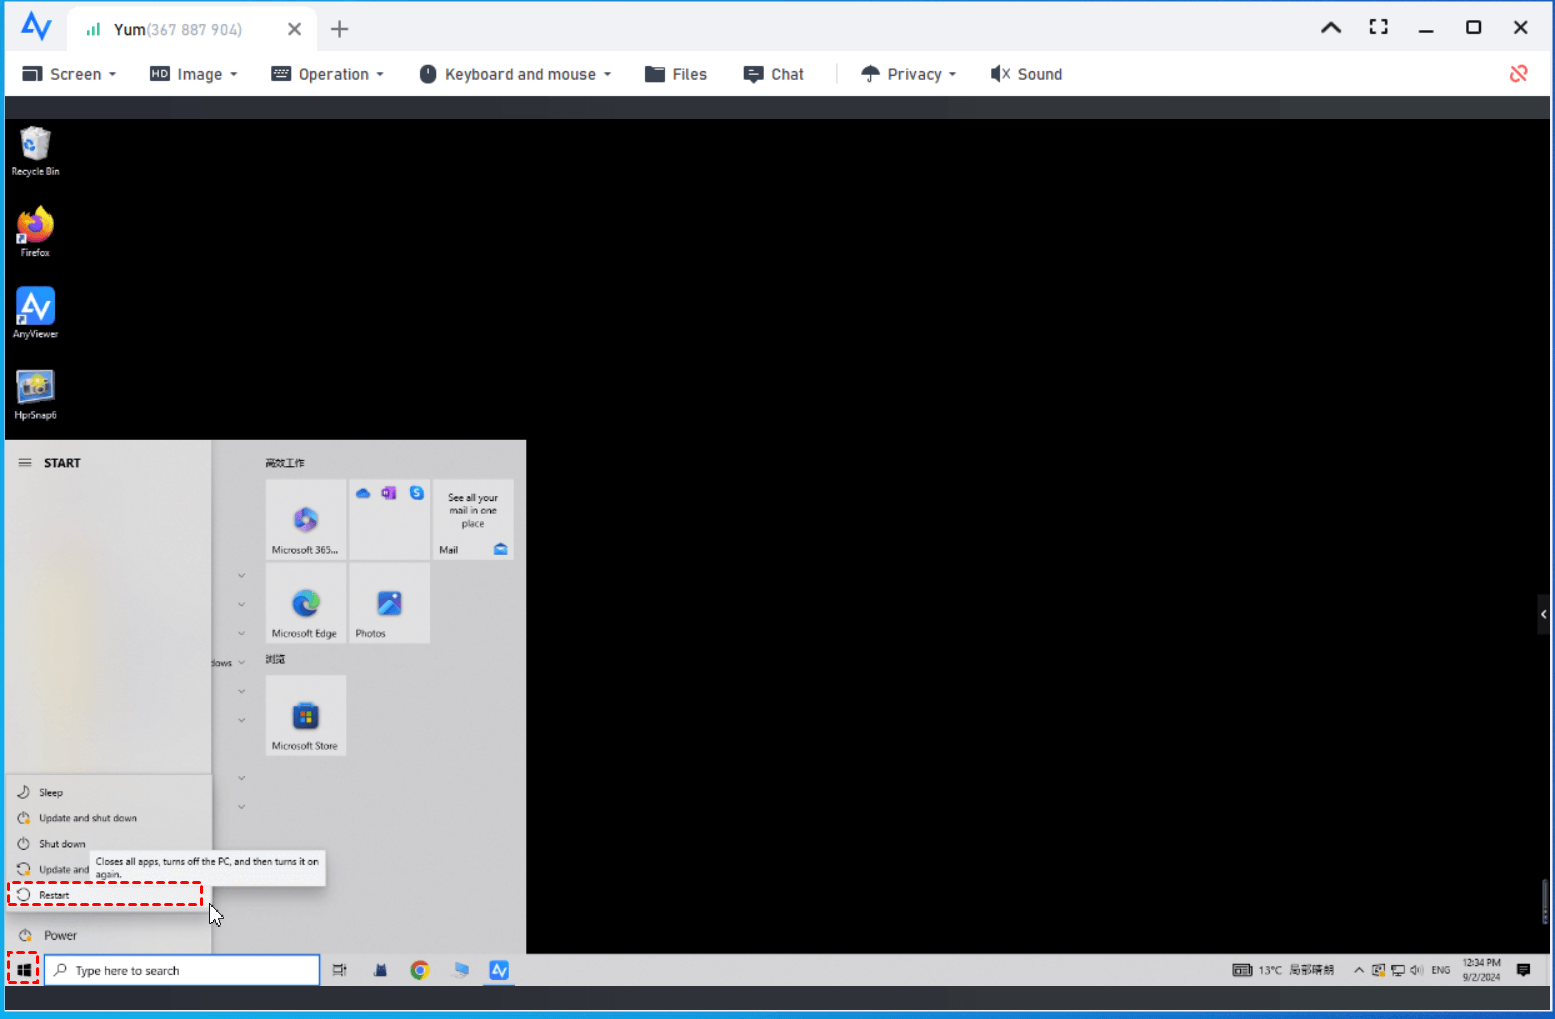Expand the Operation dropdown menu
This screenshot has height=1019, width=1555.
coord(328,74)
